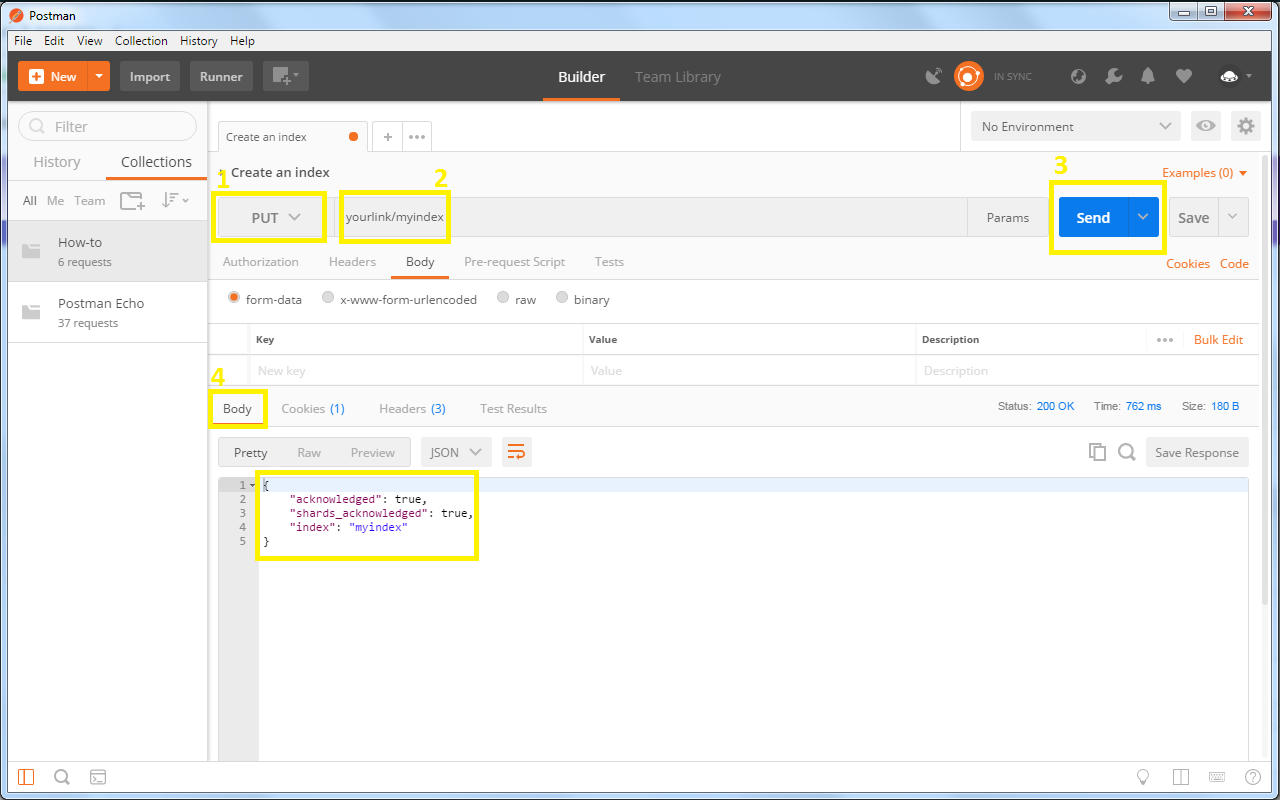The width and height of the screenshot is (1280, 800).
Task: Click the environment quick look eye icon
Action: [1207, 126]
